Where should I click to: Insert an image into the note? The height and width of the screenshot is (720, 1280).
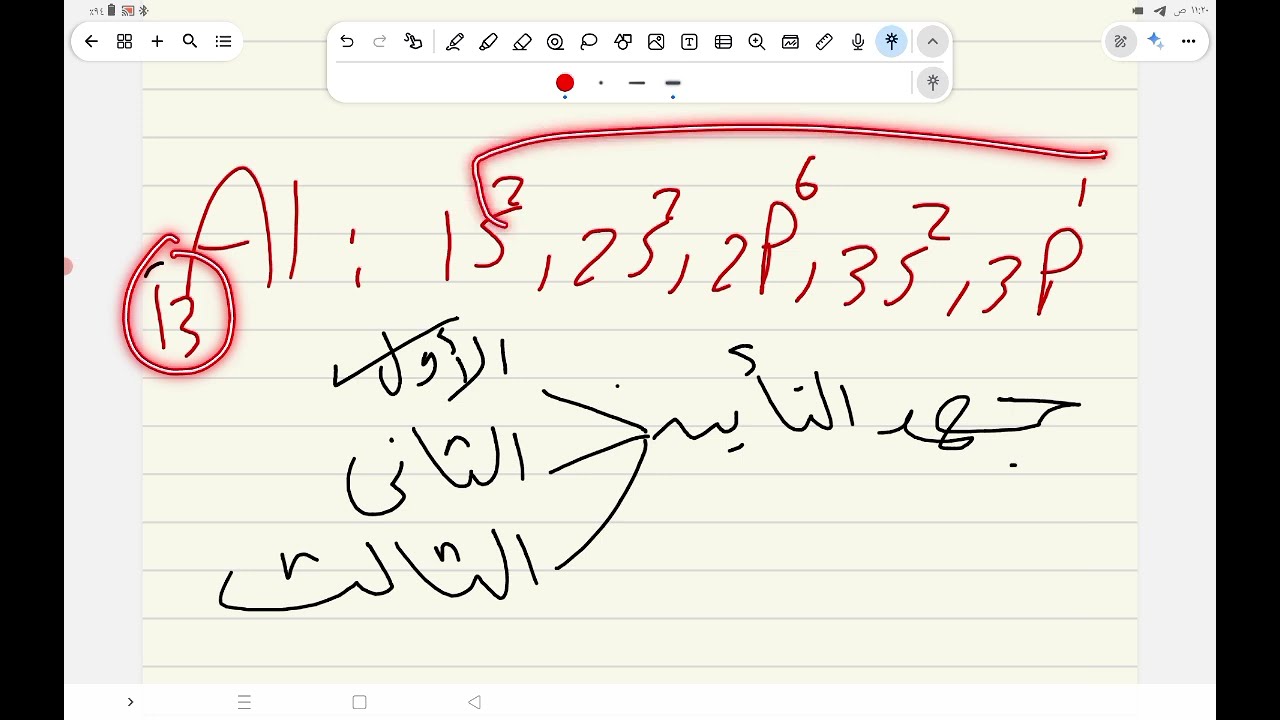pyautogui.click(x=656, y=41)
